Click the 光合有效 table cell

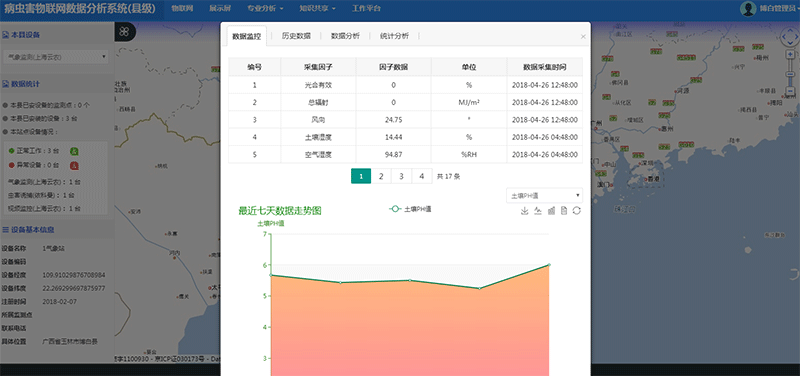(x=318, y=85)
